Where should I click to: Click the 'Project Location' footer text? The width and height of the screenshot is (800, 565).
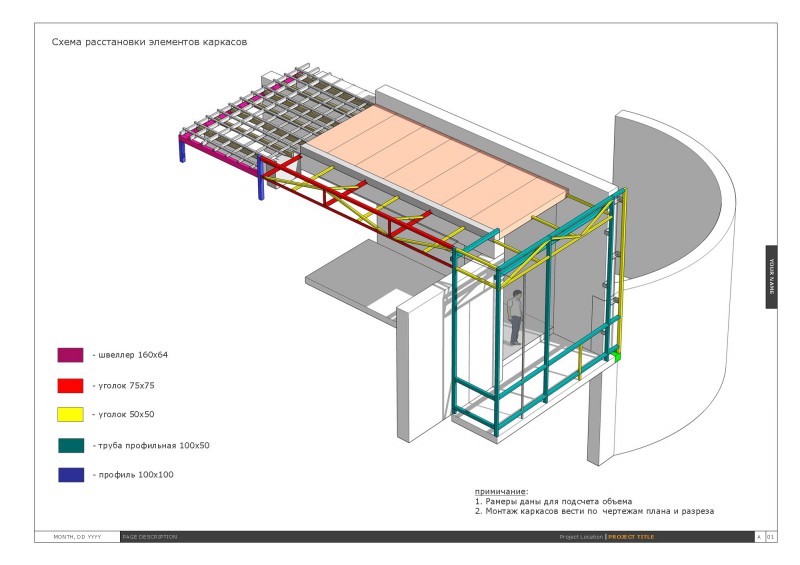(581, 537)
